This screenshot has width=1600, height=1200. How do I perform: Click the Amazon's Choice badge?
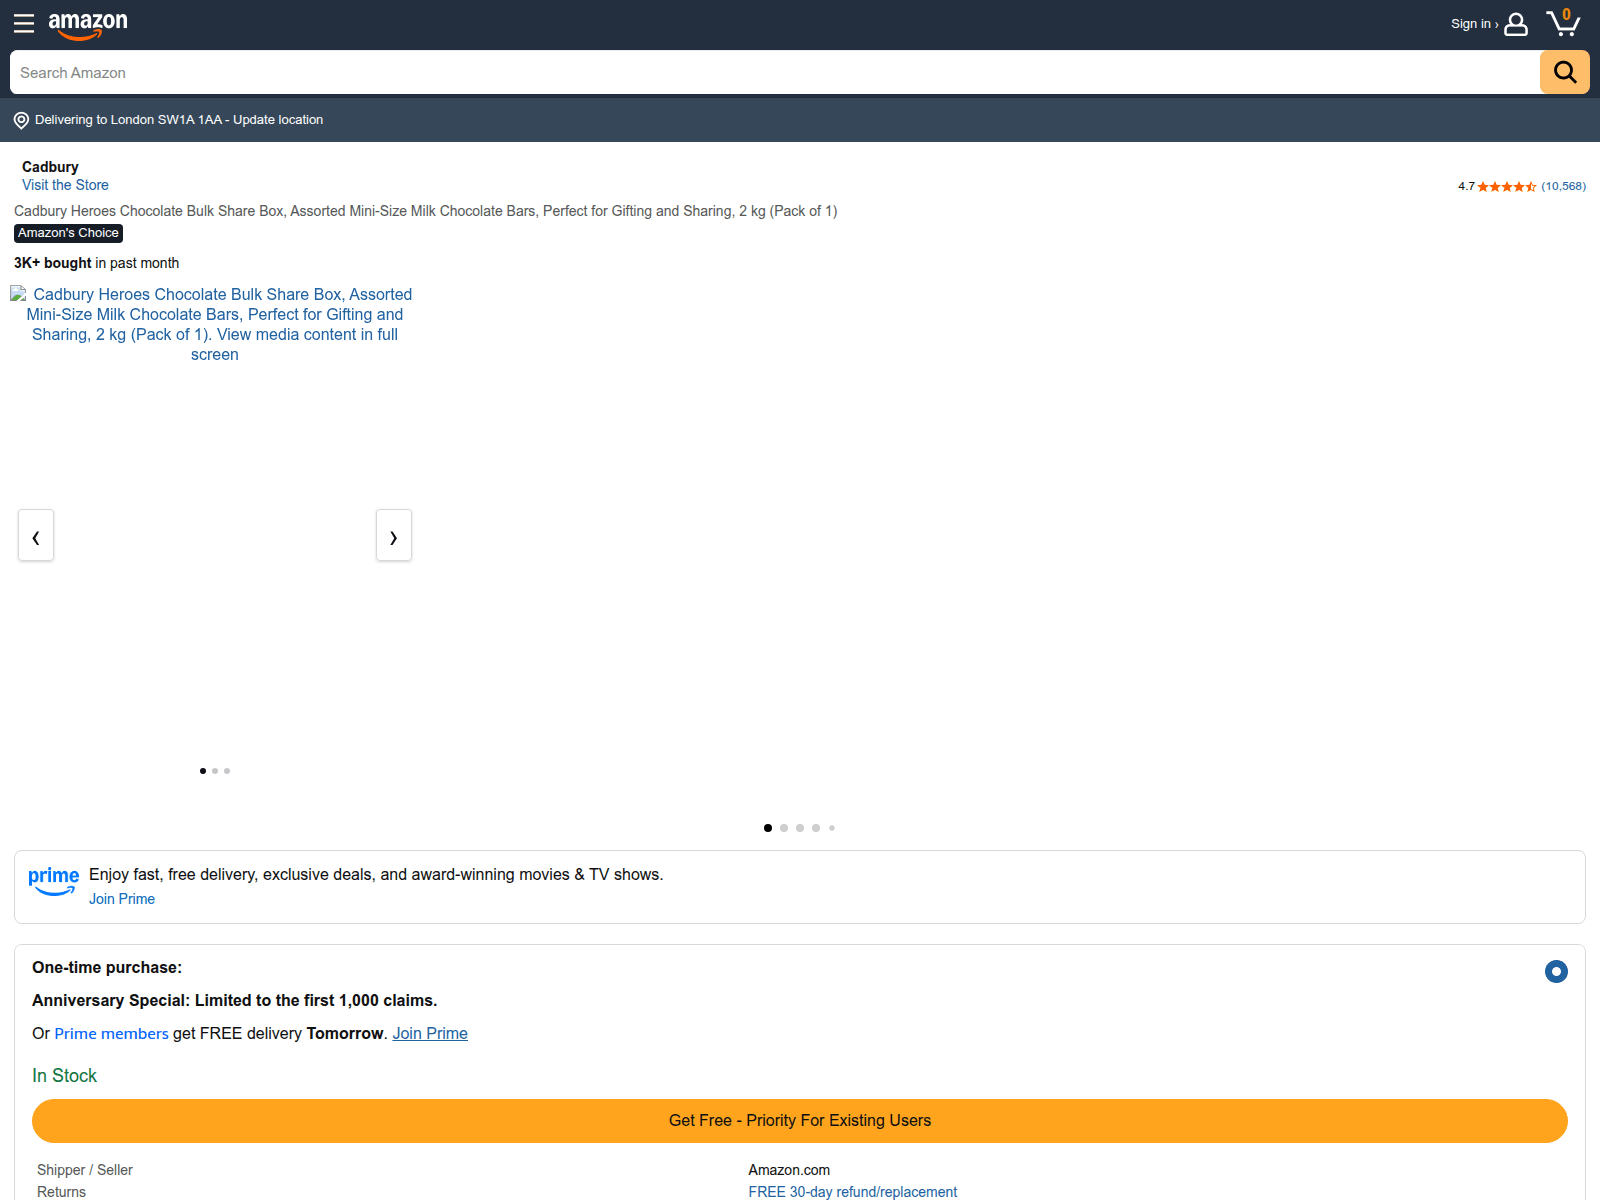(x=68, y=233)
